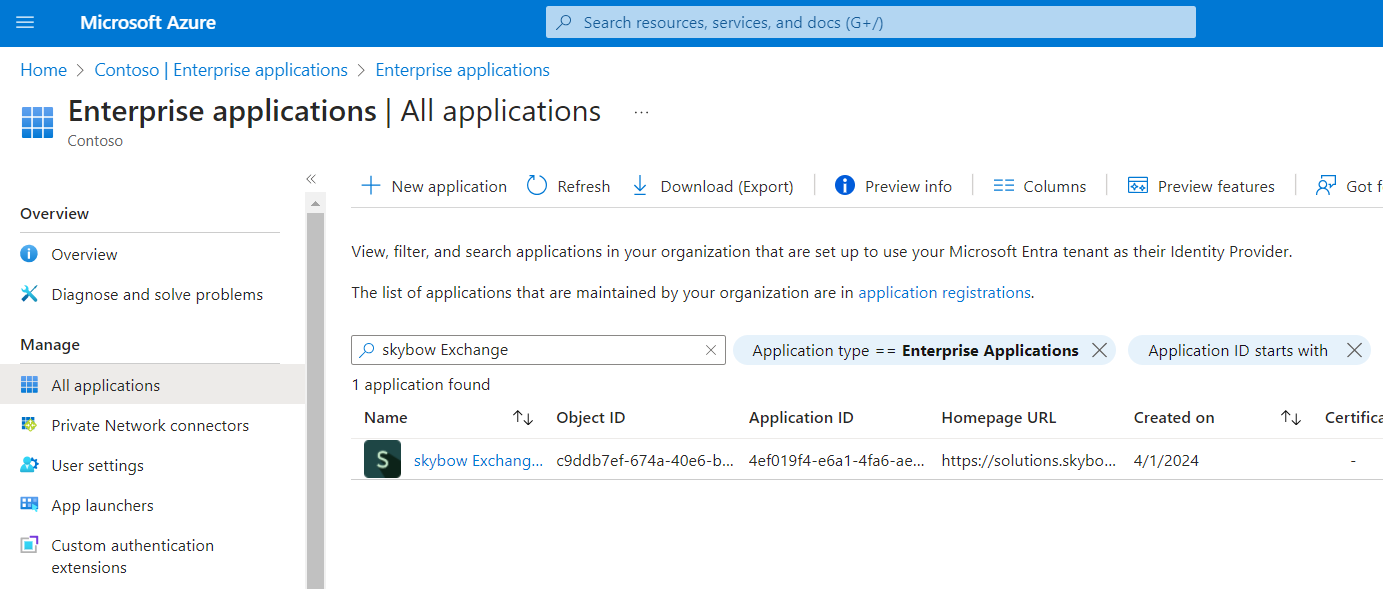This screenshot has height=589, width=1383.
Task: Click the Private Network connectors icon
Action: [30, 425]
